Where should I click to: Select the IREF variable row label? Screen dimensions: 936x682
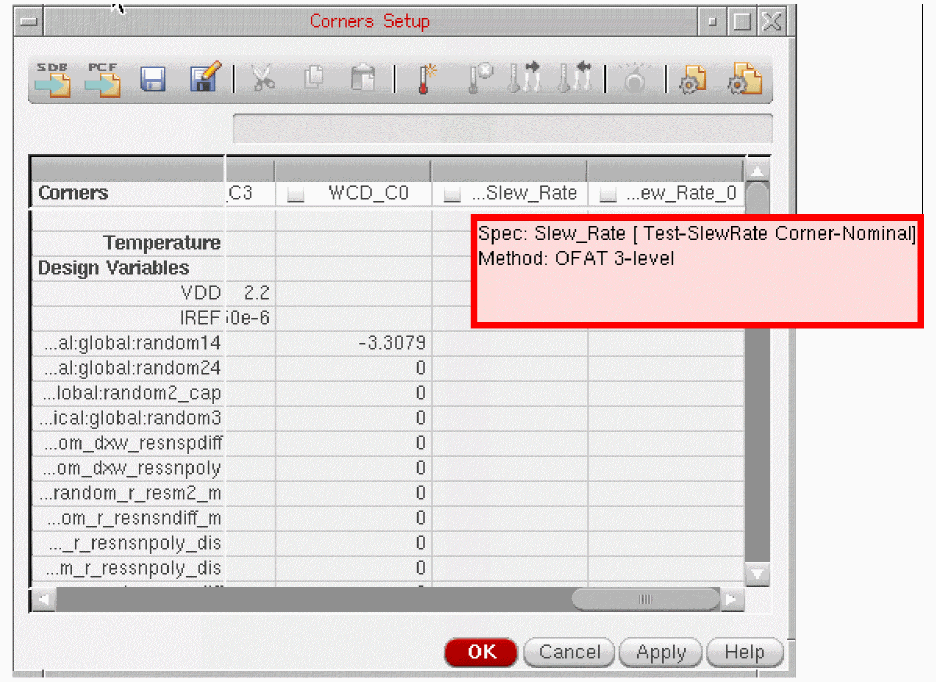[200, 318]
